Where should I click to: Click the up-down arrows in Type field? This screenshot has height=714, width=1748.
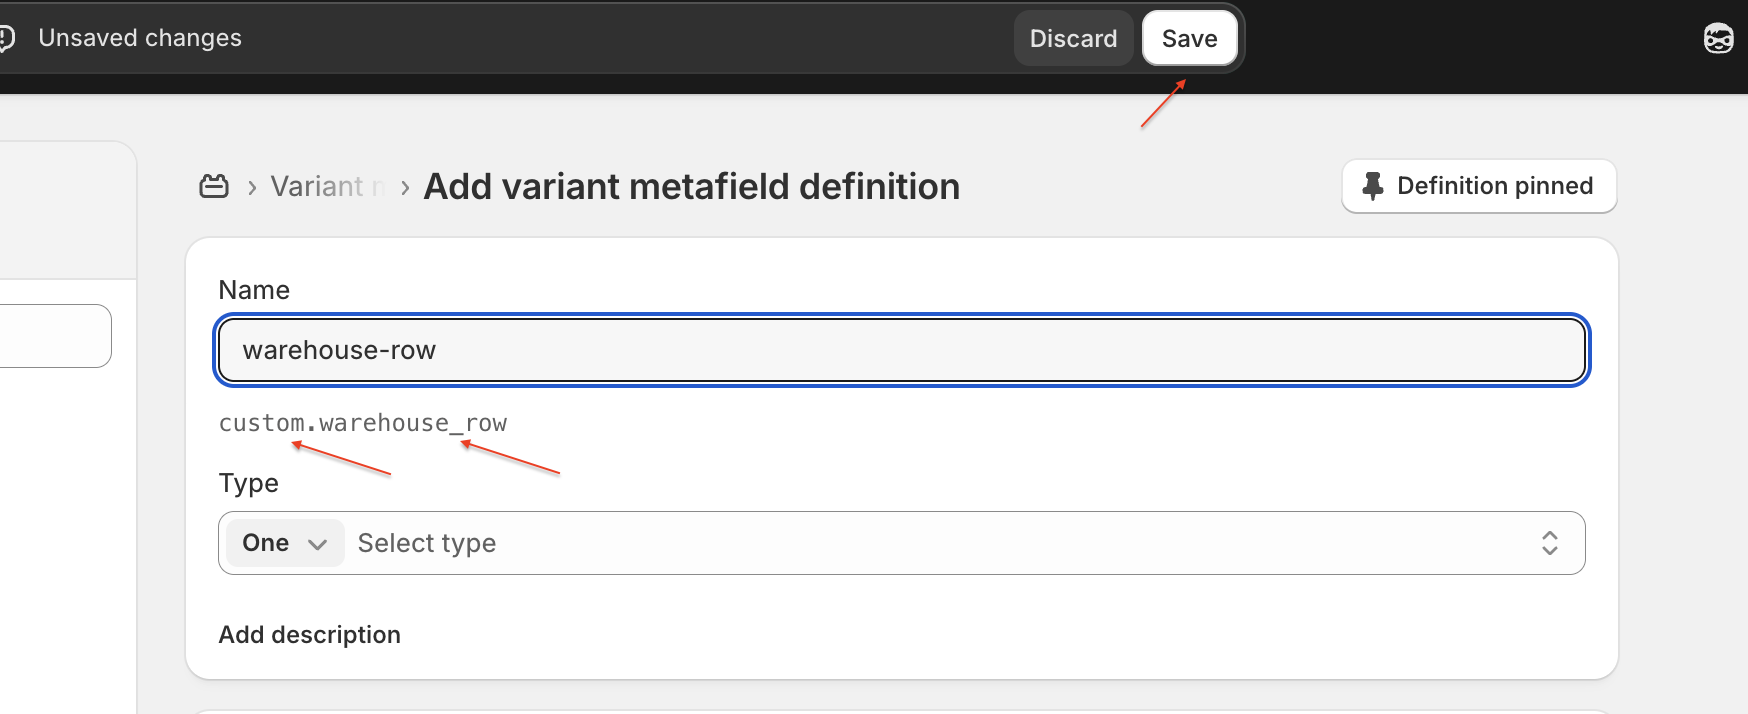(x=1549, y=543)
